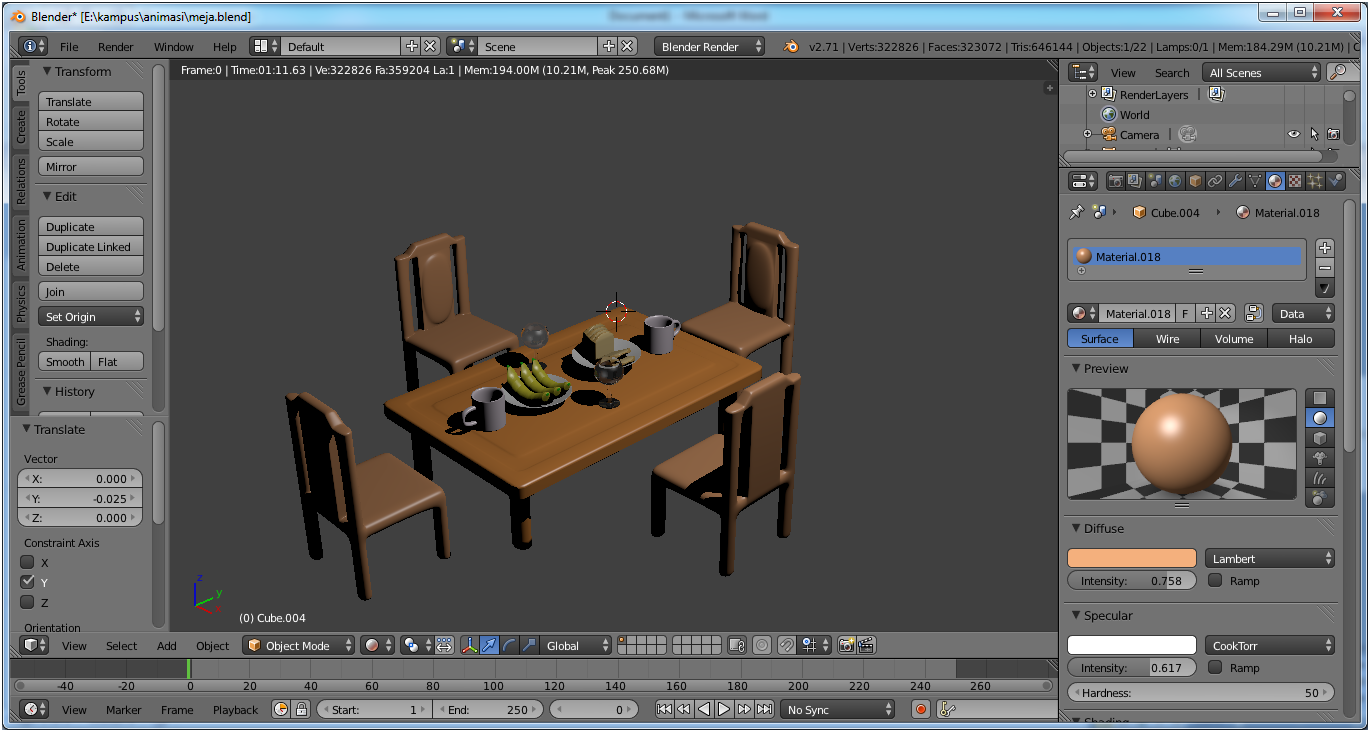Remove the material slot with minus
The width and height of the screenshot is (1370, 730).
(1325, 268)
